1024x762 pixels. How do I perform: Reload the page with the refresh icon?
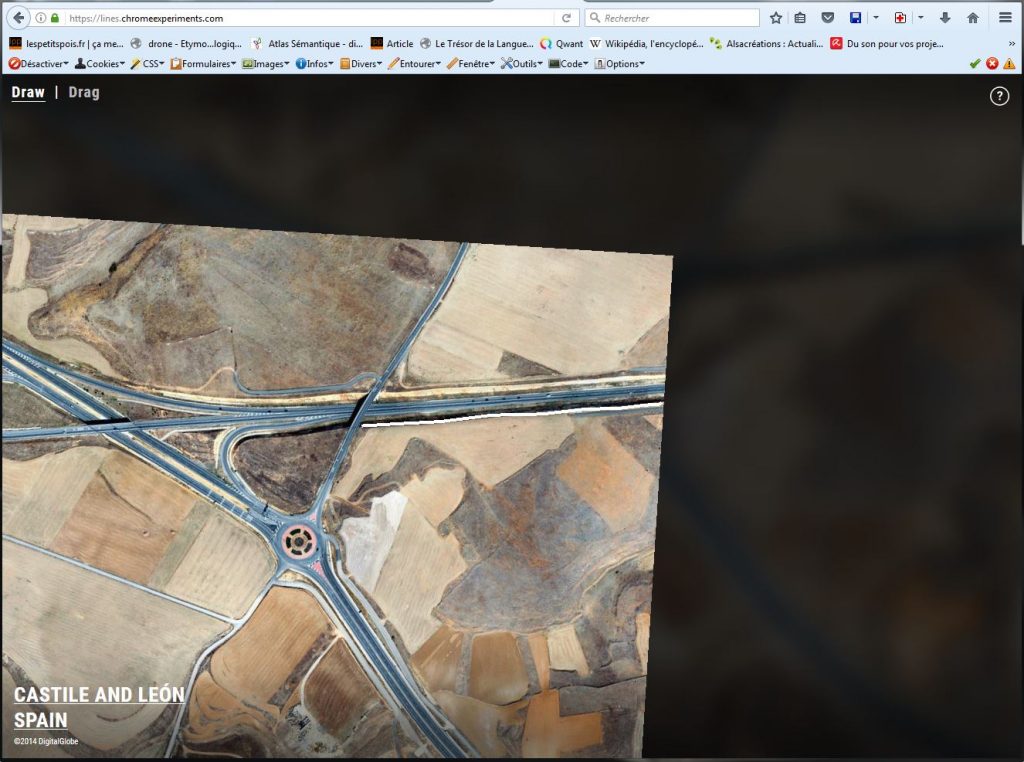click(566, 18)
